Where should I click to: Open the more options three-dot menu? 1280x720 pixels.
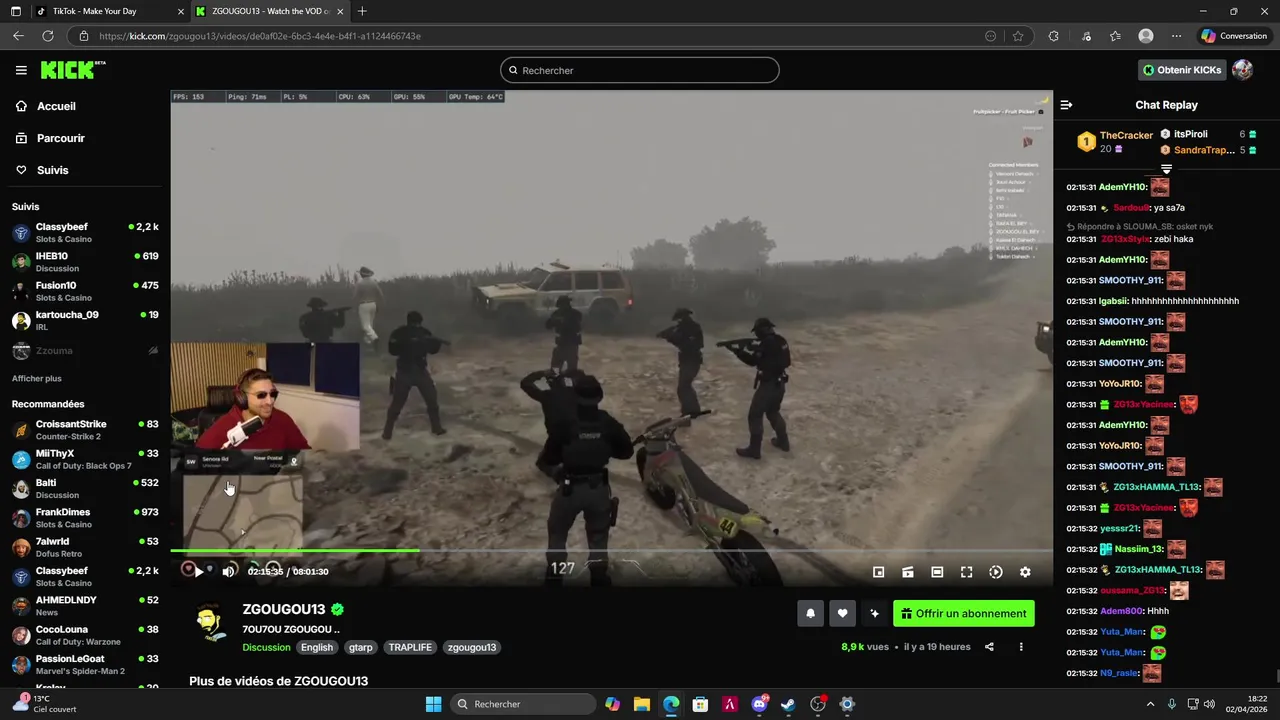[x=1021, y=647]
